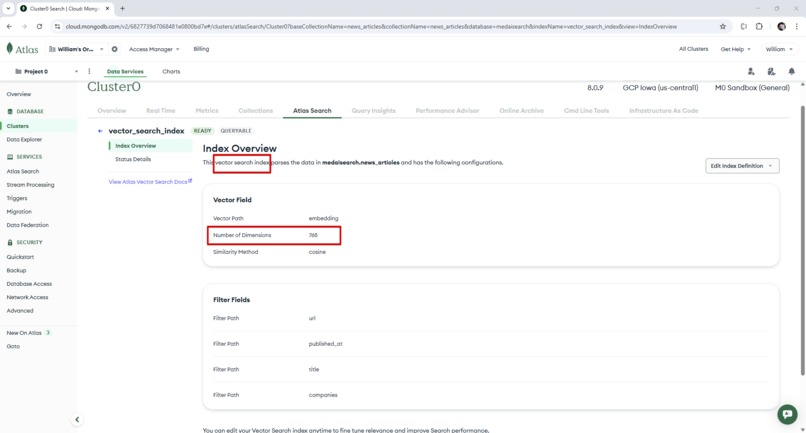Open Cmd Line Tools tab
The width and height of the screenshot is (806, 433).
pos(586,111)
